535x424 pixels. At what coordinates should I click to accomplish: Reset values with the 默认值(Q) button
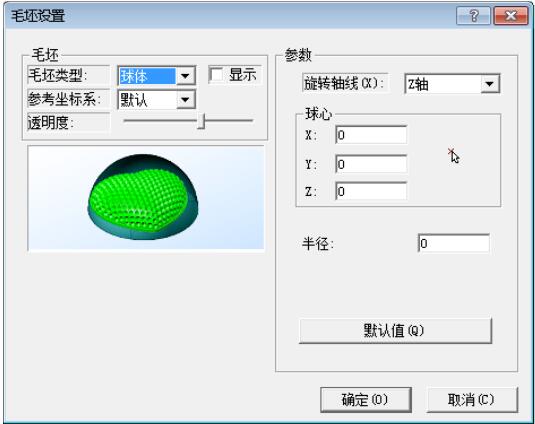tap(395, 331)
